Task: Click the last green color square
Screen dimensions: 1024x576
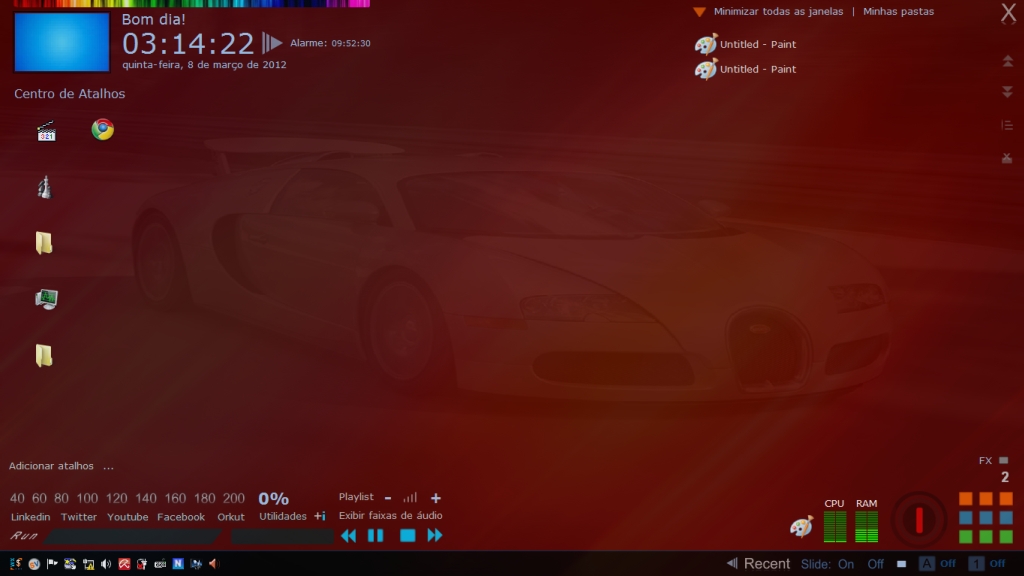Action: pyautogui.click(x=1006, y=537)
